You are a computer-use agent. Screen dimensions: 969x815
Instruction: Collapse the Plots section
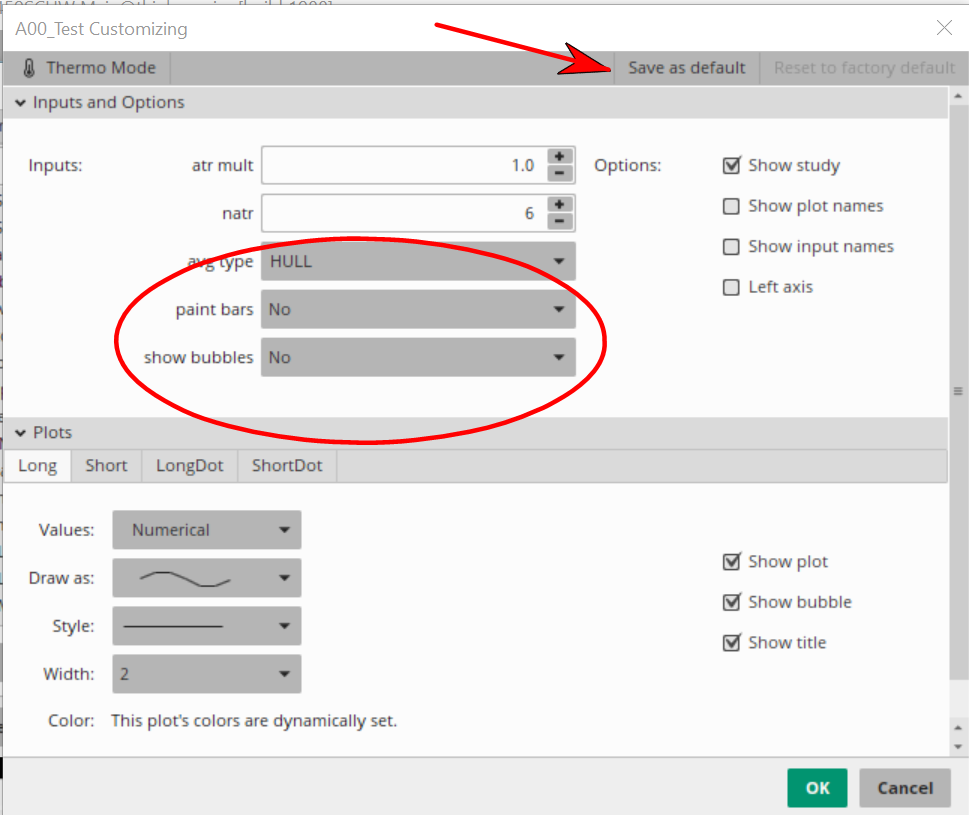(20, 433)
